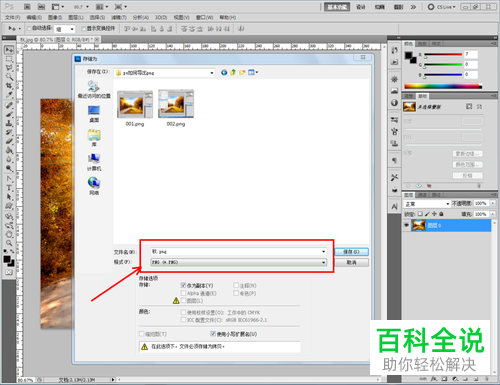Image resolution: width=500 pixels, height=385 pixels.
Task: Open the 窗口(W) menu
Action: (204, 17)
